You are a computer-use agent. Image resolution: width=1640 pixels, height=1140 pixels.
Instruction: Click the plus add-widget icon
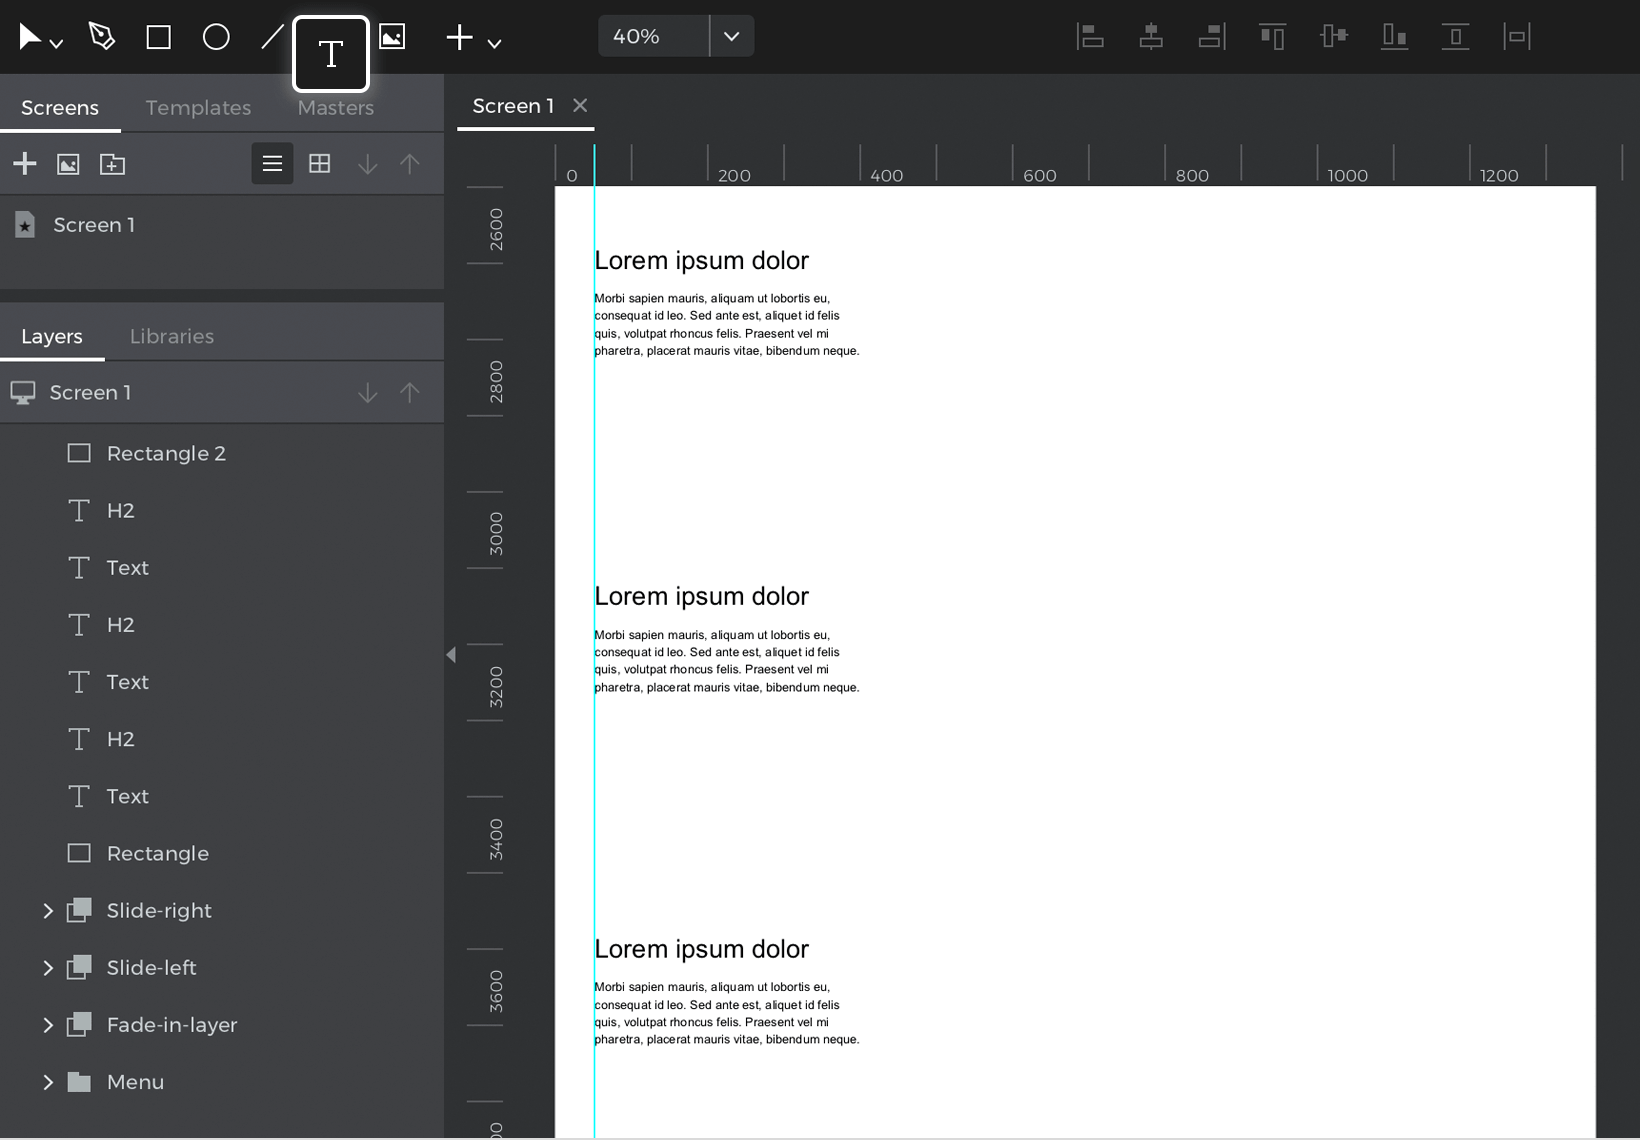[x=459, y=38]
